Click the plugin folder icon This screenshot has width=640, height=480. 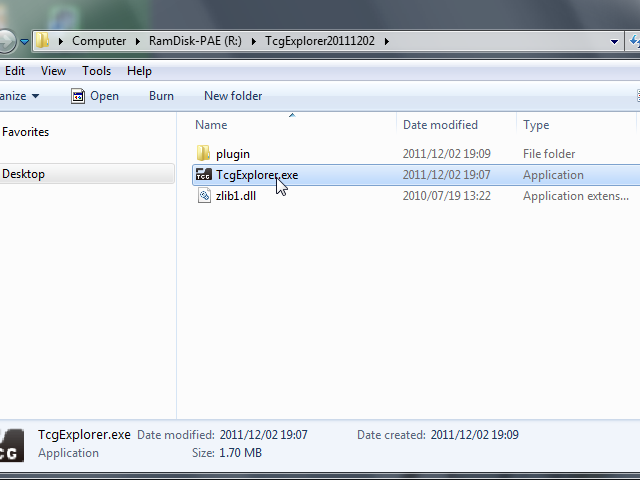click(x=204, y=154)
